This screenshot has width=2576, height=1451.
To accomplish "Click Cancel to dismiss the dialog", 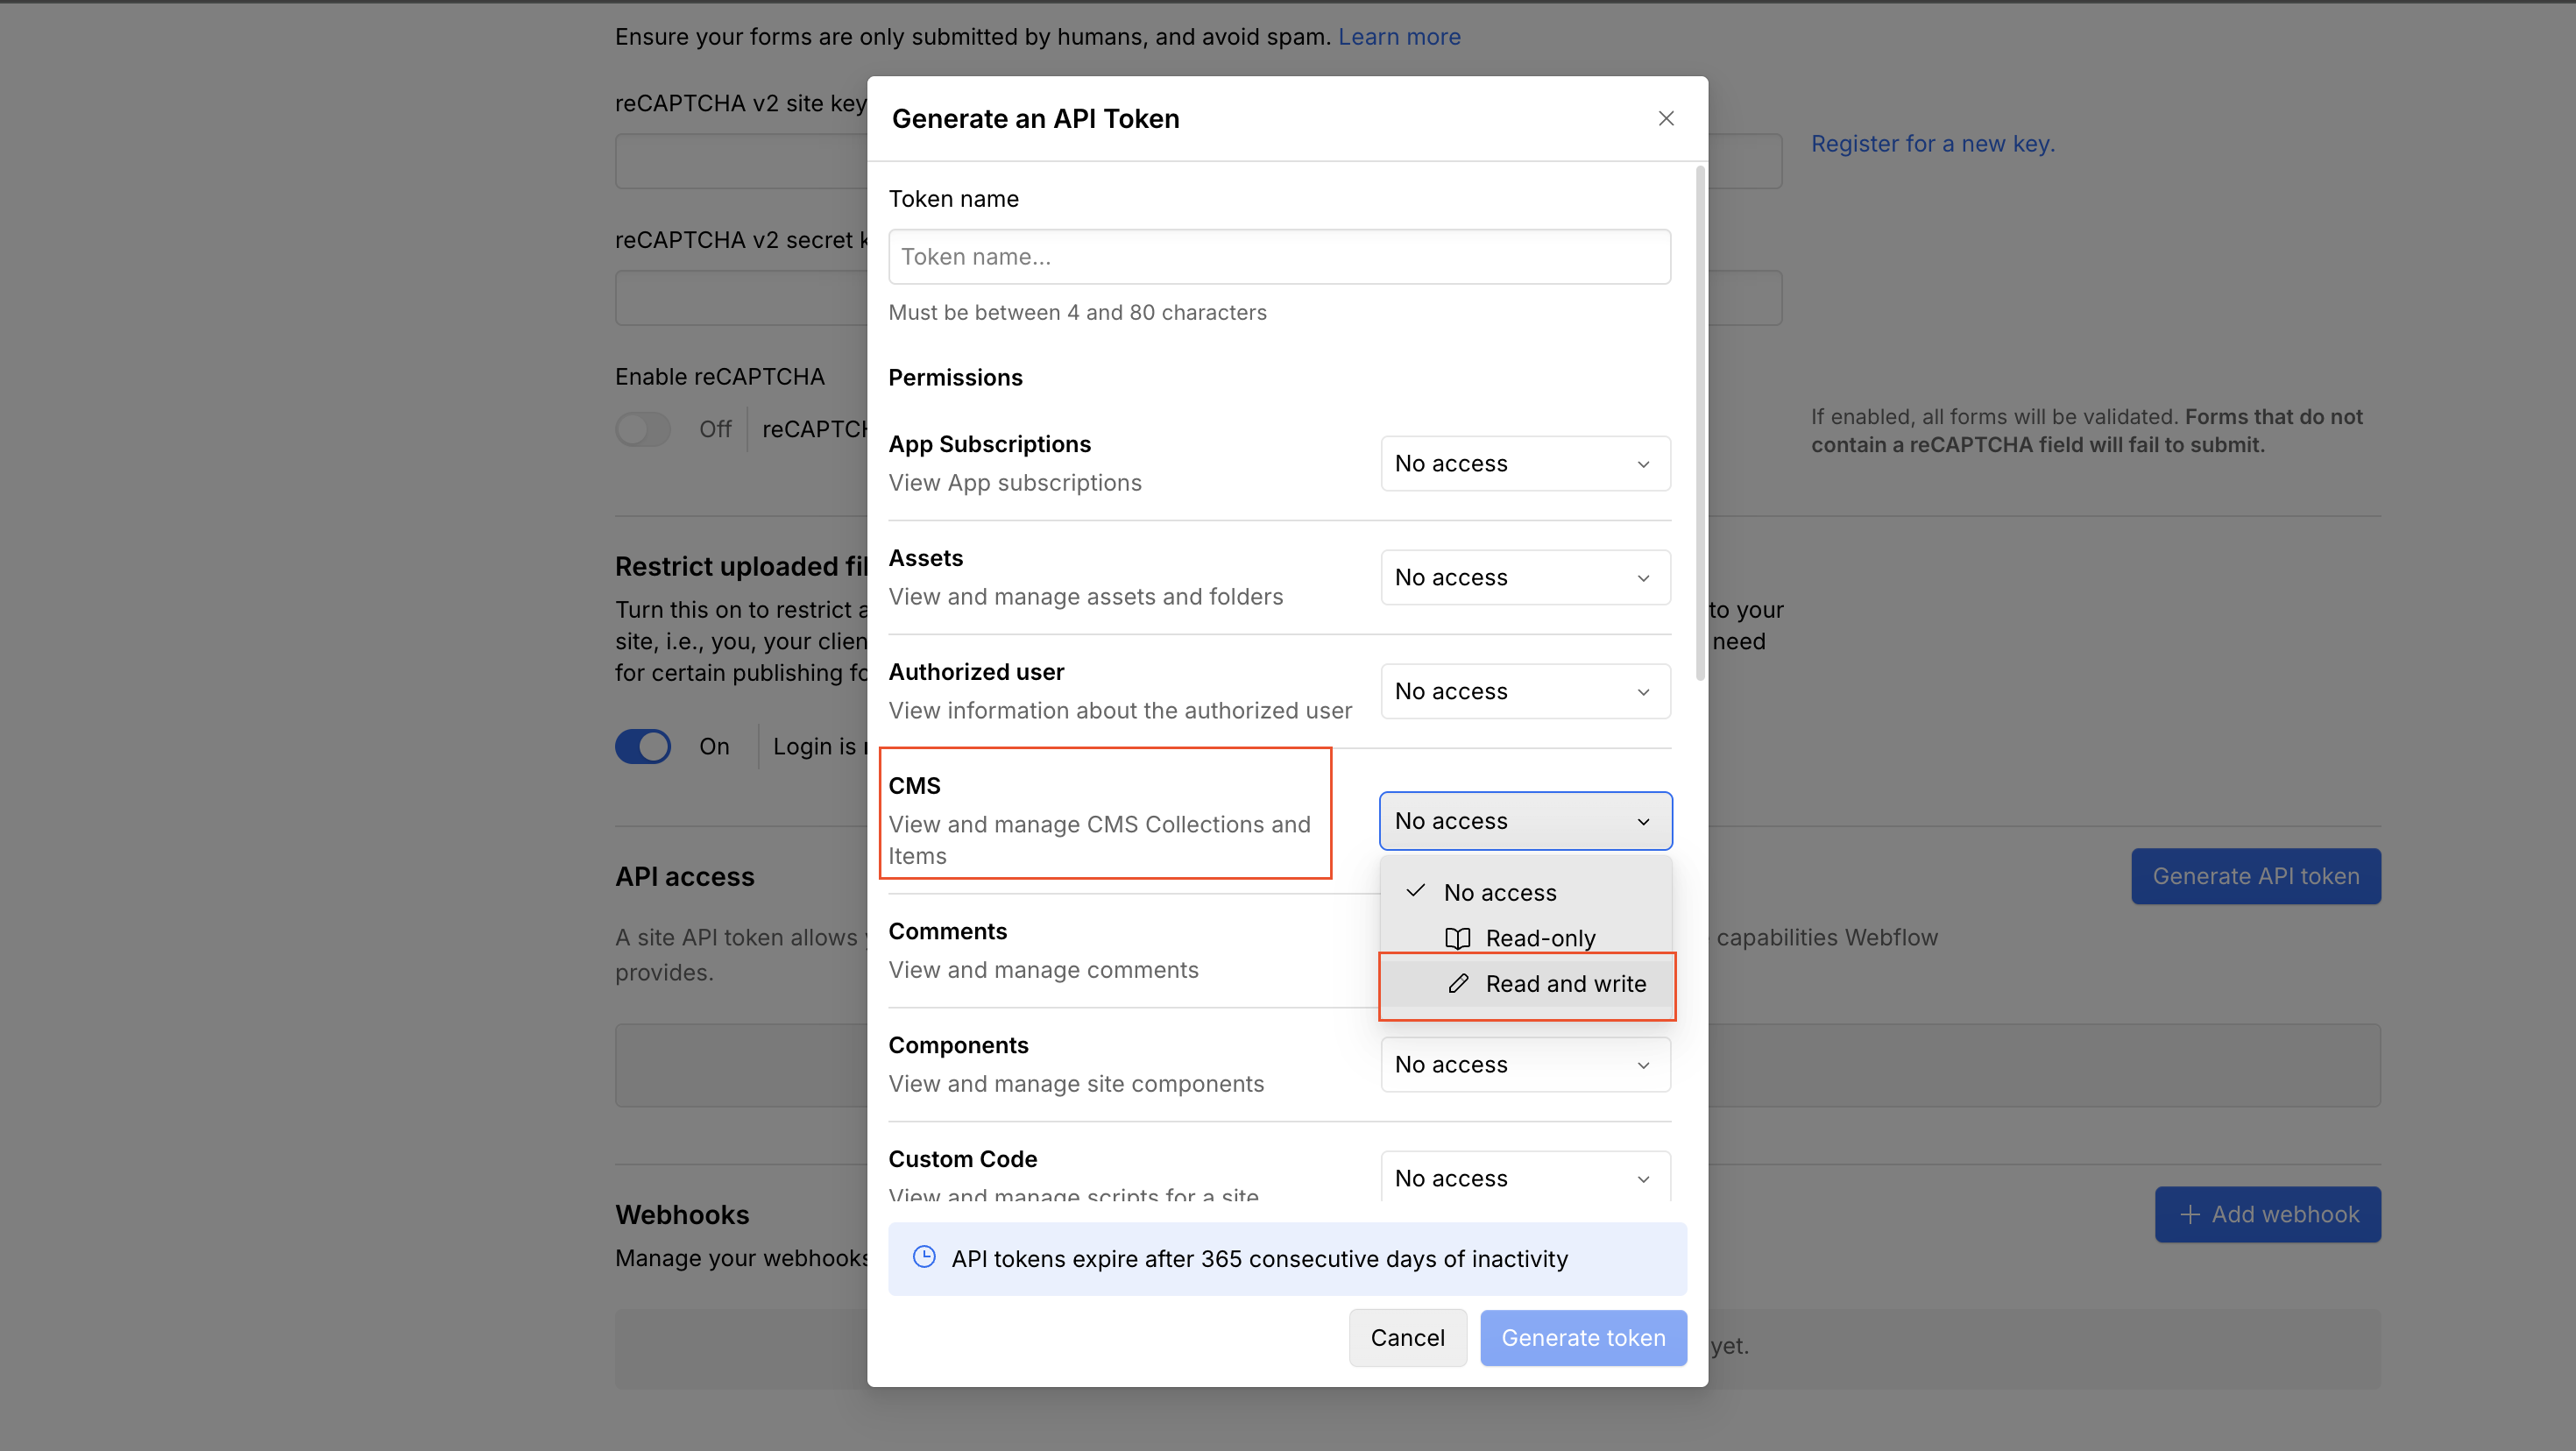I will tap(1407, 1337).
